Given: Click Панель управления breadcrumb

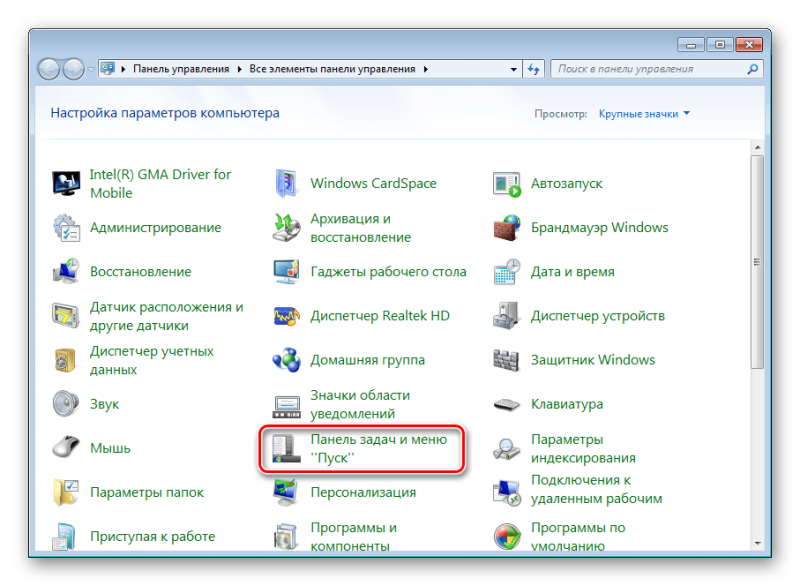Looking at the screenshot, I should 181,69.
